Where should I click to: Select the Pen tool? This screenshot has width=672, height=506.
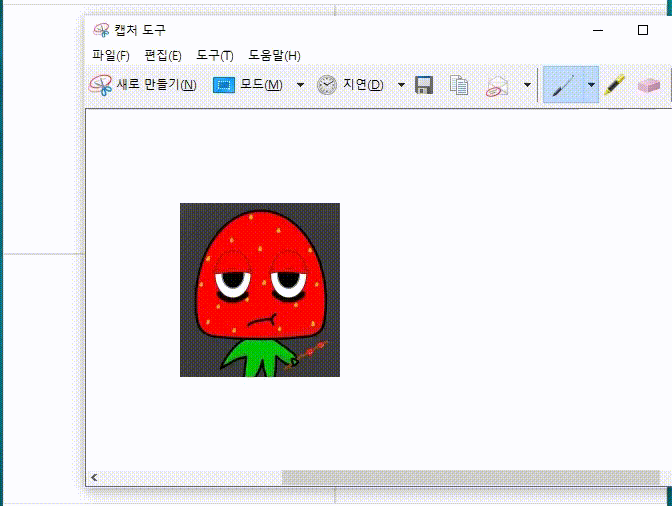point(563,85)
